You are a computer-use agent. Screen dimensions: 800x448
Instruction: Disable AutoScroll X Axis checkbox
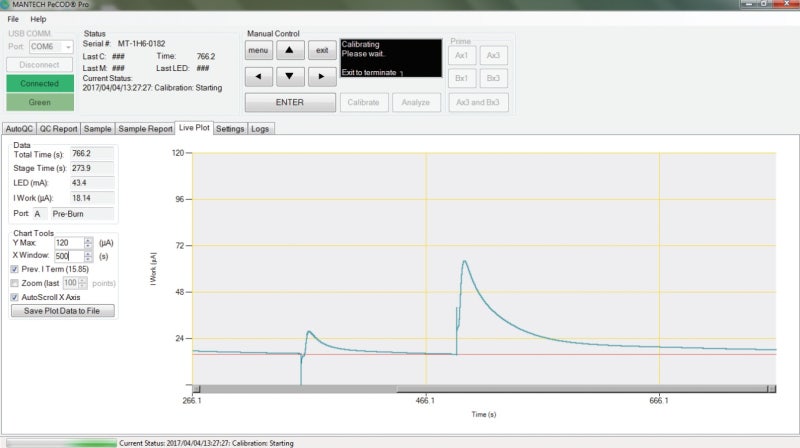pyautogui.click(x=15, y=297)
